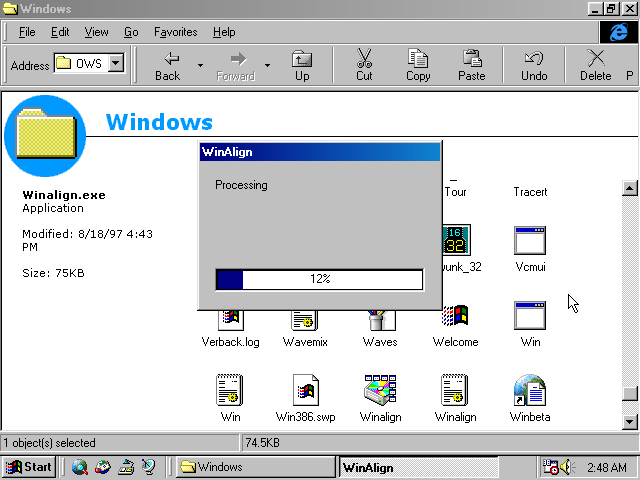Select the Wavemix file
The height and width of the screenshot is (480, 640).
click(305, 342)
